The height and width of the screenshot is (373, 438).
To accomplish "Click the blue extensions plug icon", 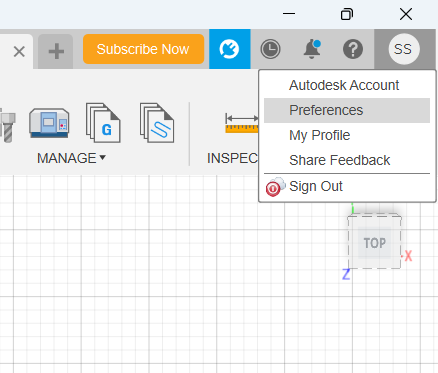I will pyautogui.click(x=229, y=49).
